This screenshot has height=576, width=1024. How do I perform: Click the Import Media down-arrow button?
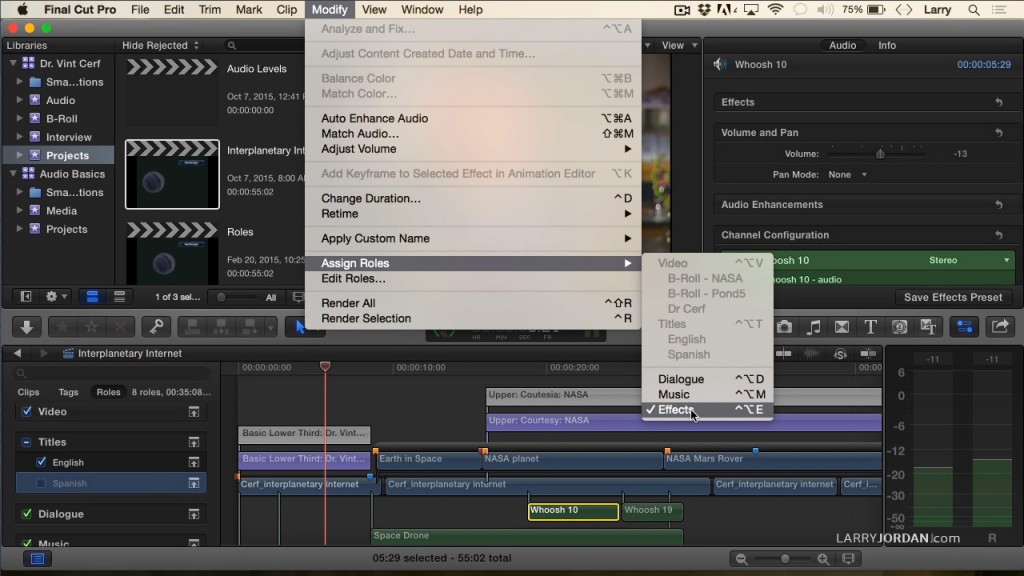(x=27, y=327)
